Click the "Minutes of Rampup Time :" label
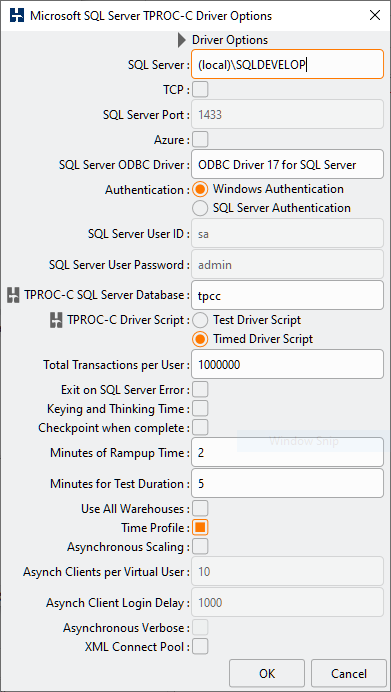The height and width of the screenshot is (692, 391). pos(120,453)
